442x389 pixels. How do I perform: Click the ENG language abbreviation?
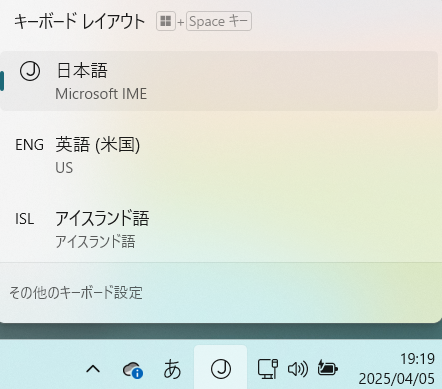29,145
